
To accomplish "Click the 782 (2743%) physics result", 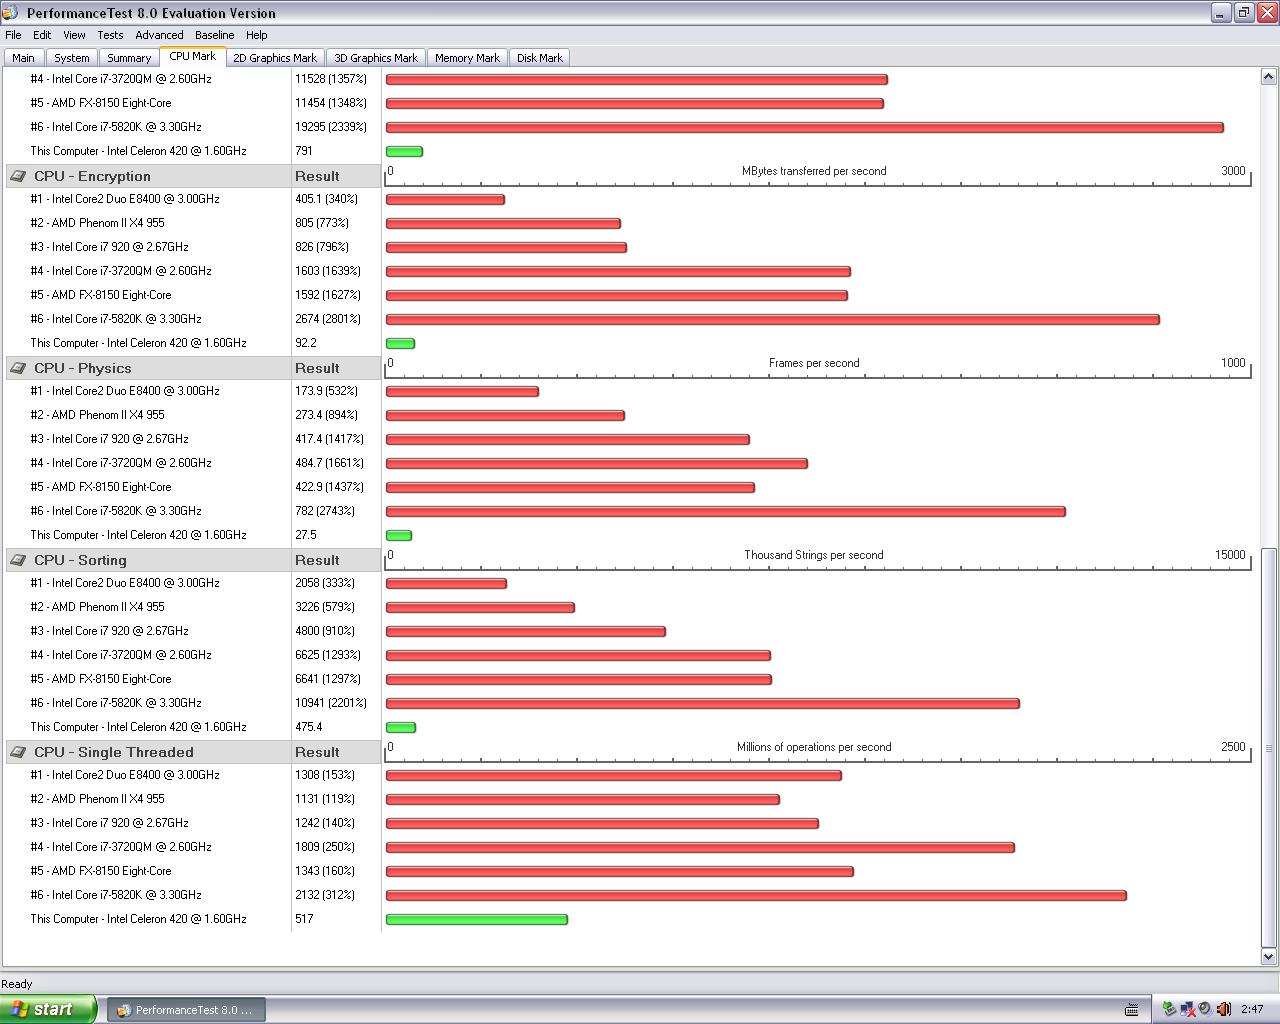I will tap(325, 511).
